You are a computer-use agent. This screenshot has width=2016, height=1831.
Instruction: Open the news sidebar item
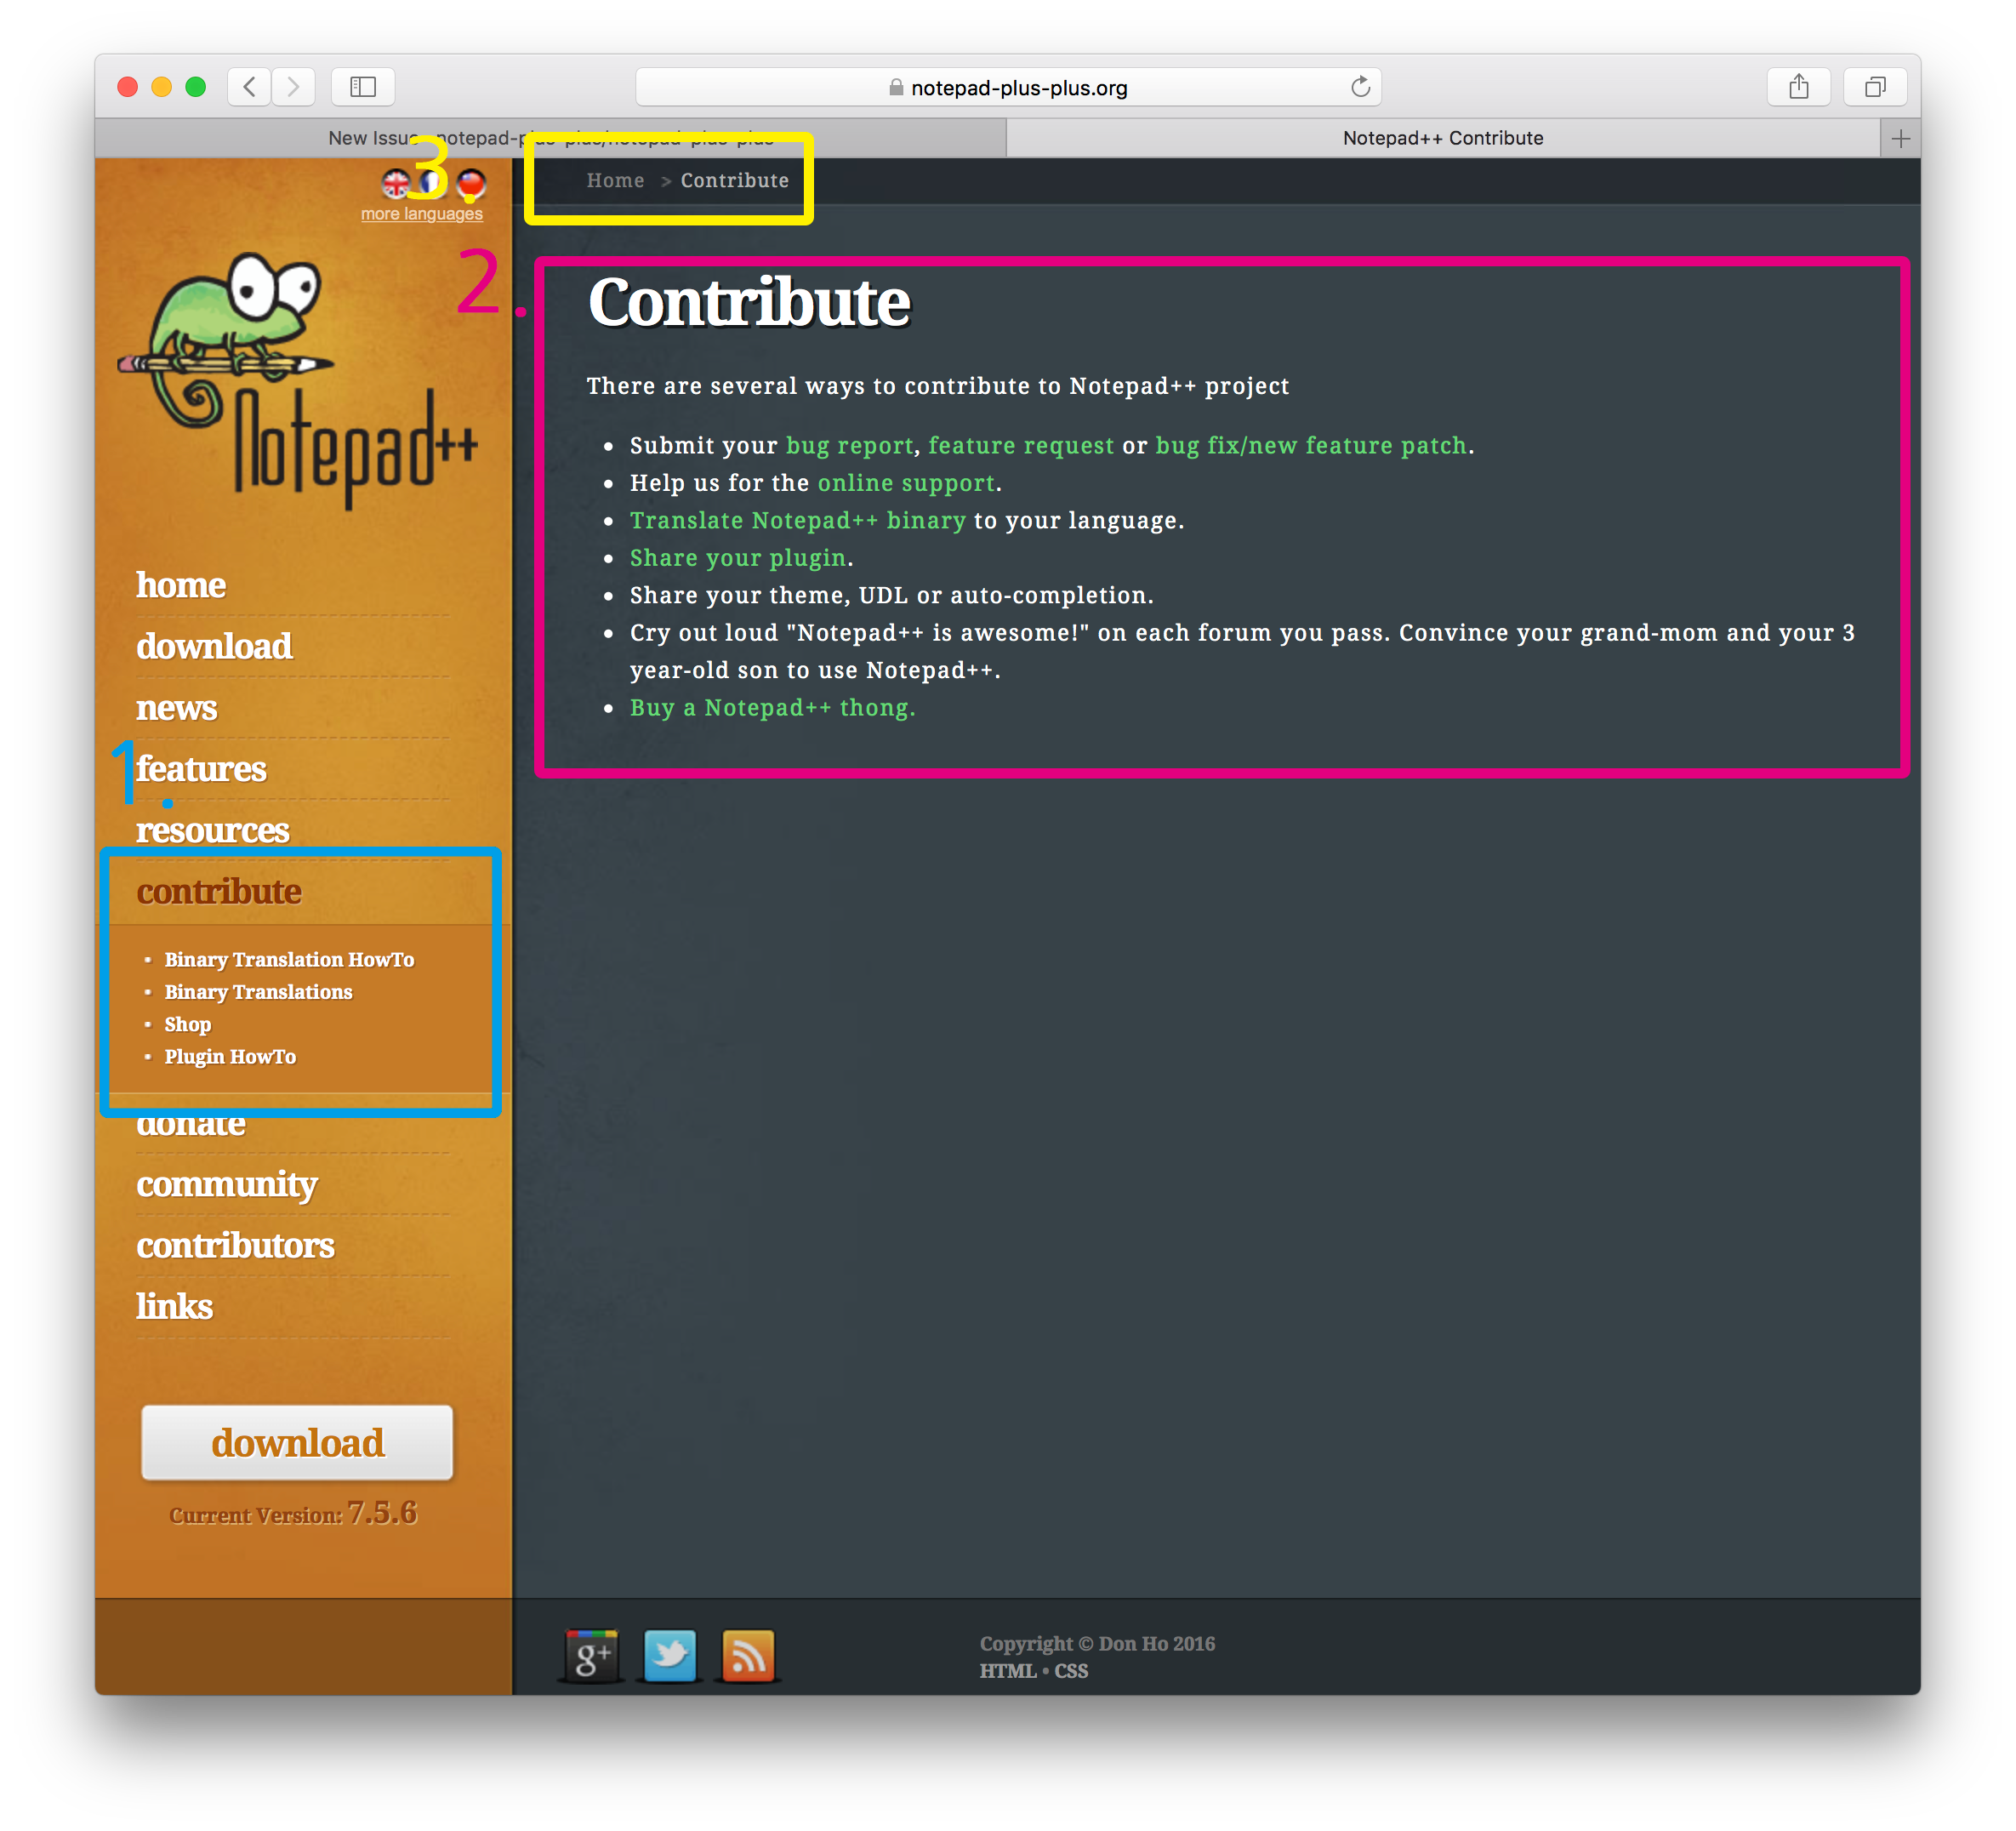(x=176, y=708)
